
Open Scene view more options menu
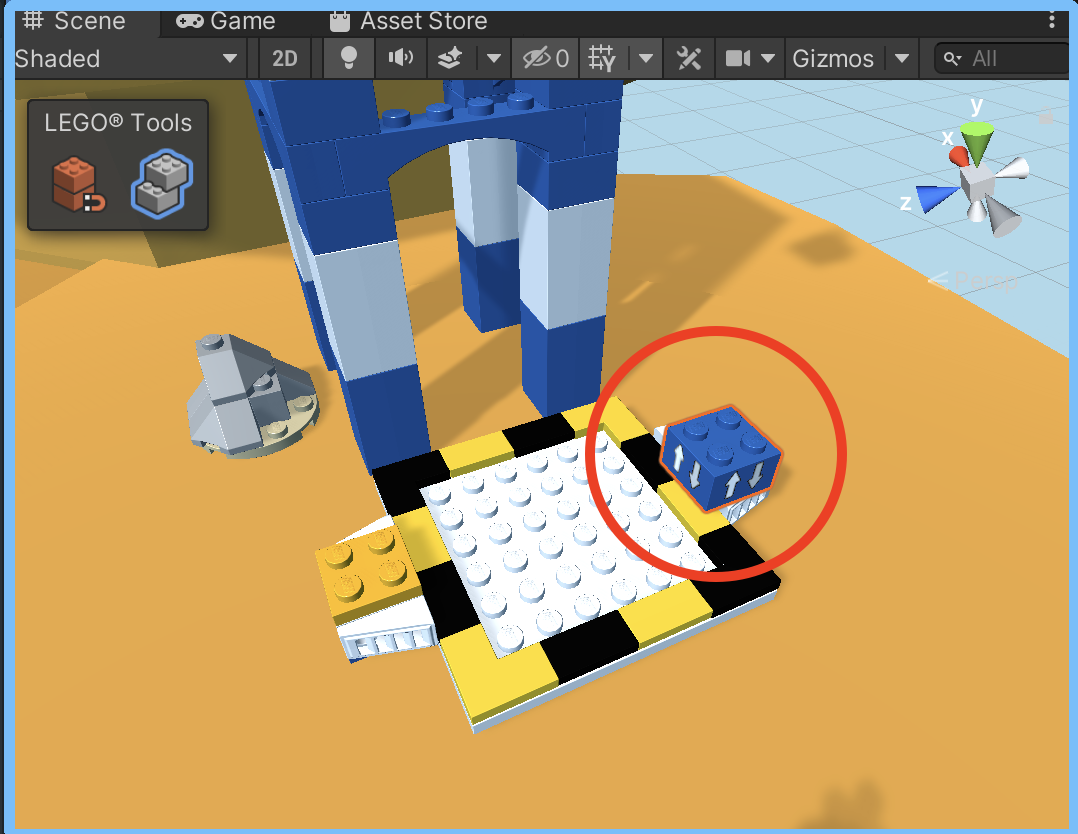click(x=1052, y=21)
